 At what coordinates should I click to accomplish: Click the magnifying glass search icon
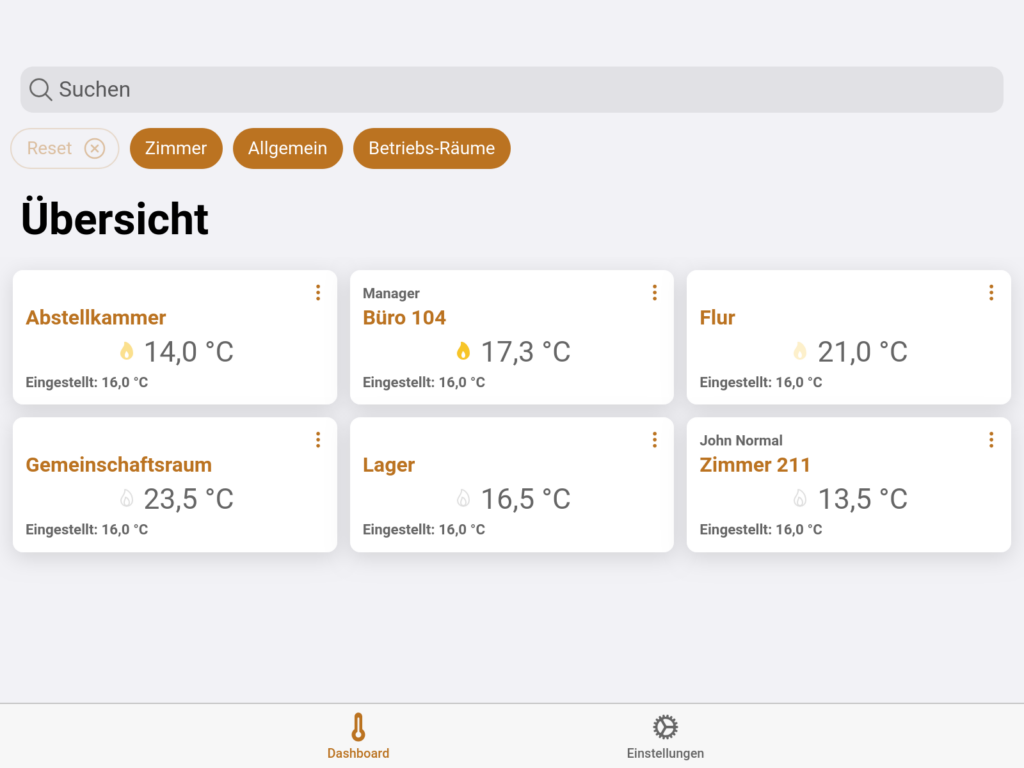40,90
